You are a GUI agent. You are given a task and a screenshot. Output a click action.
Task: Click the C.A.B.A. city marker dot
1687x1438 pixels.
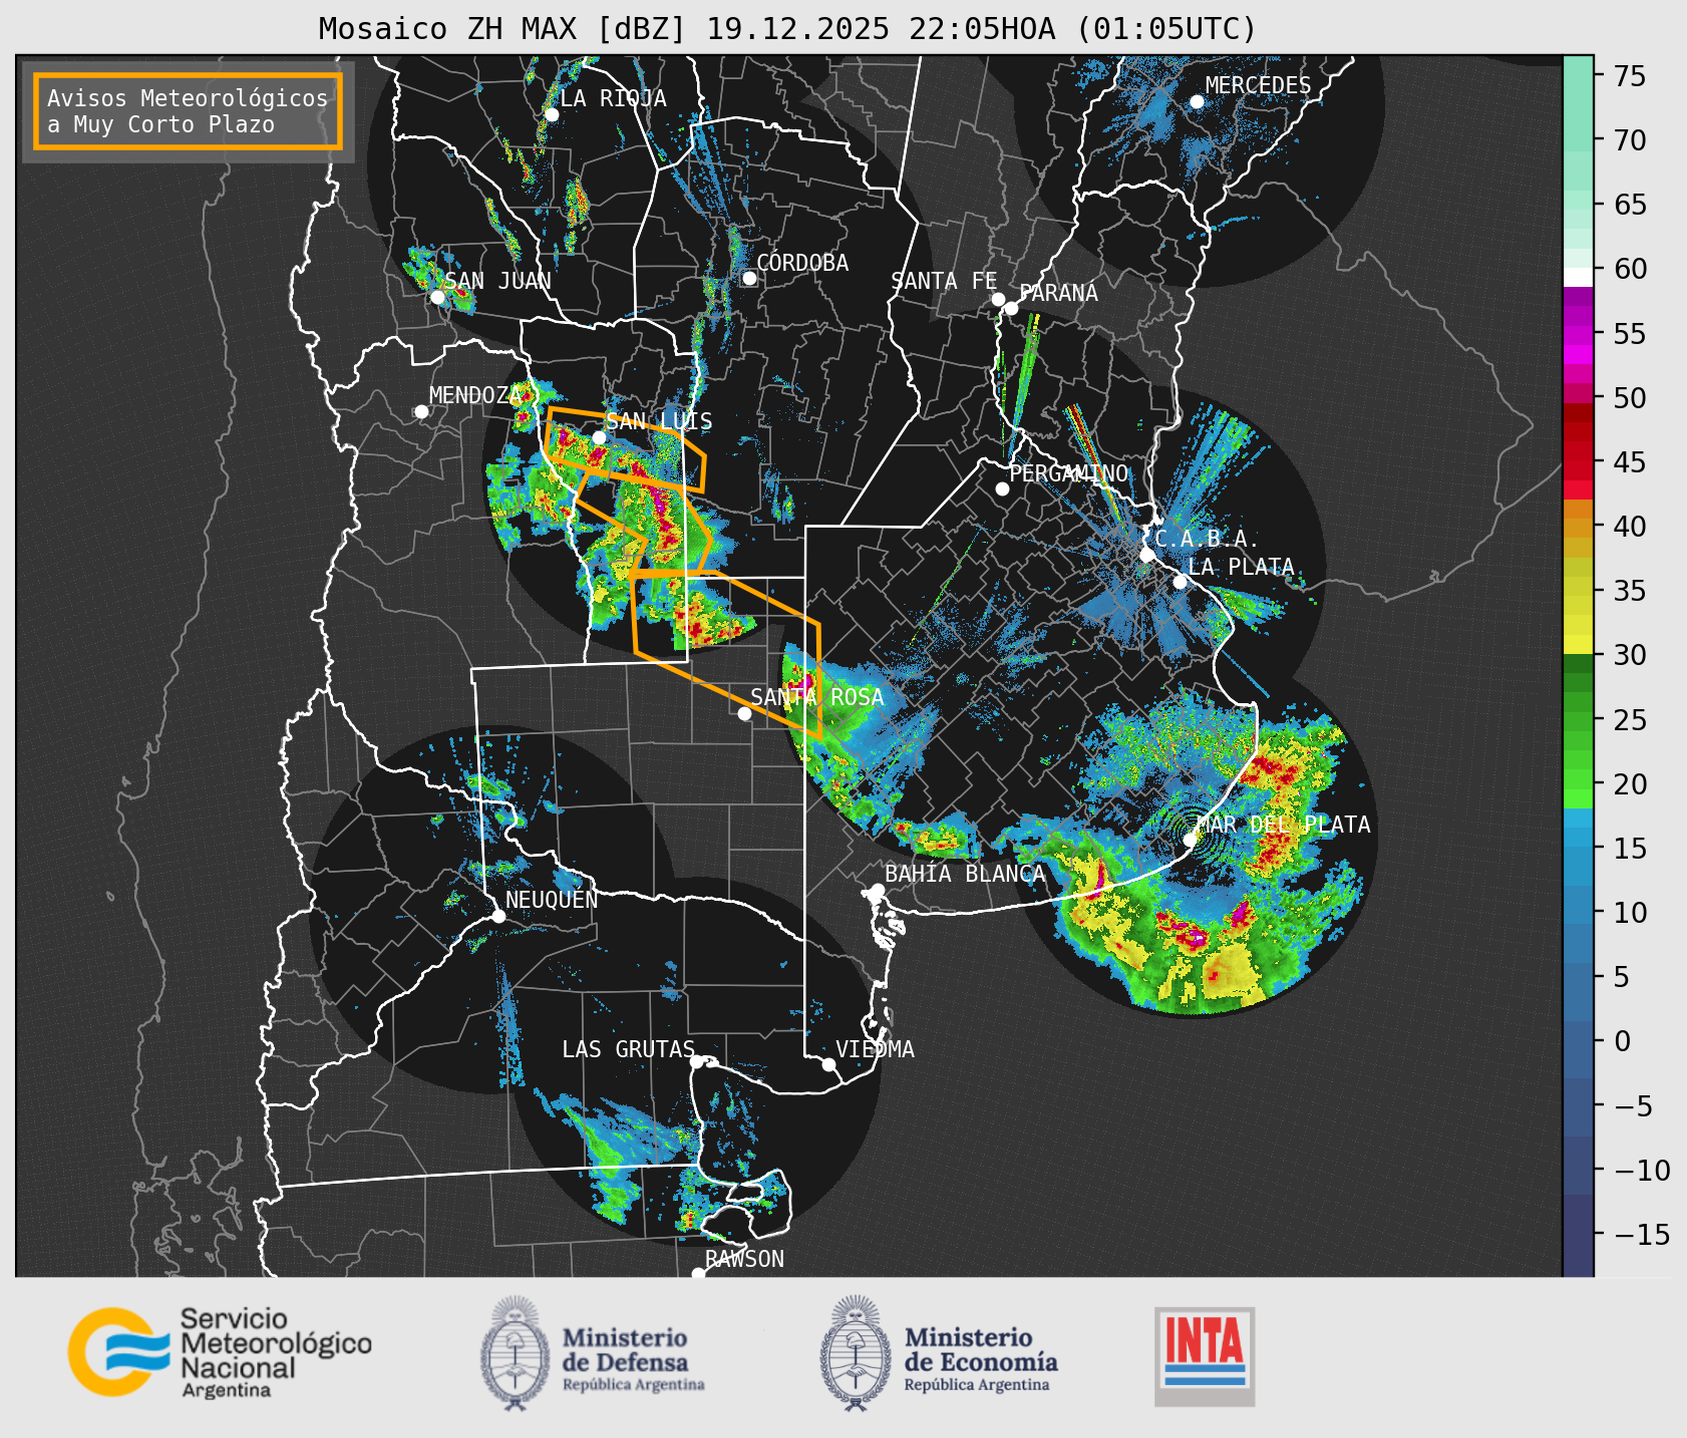coord(1147,555)
